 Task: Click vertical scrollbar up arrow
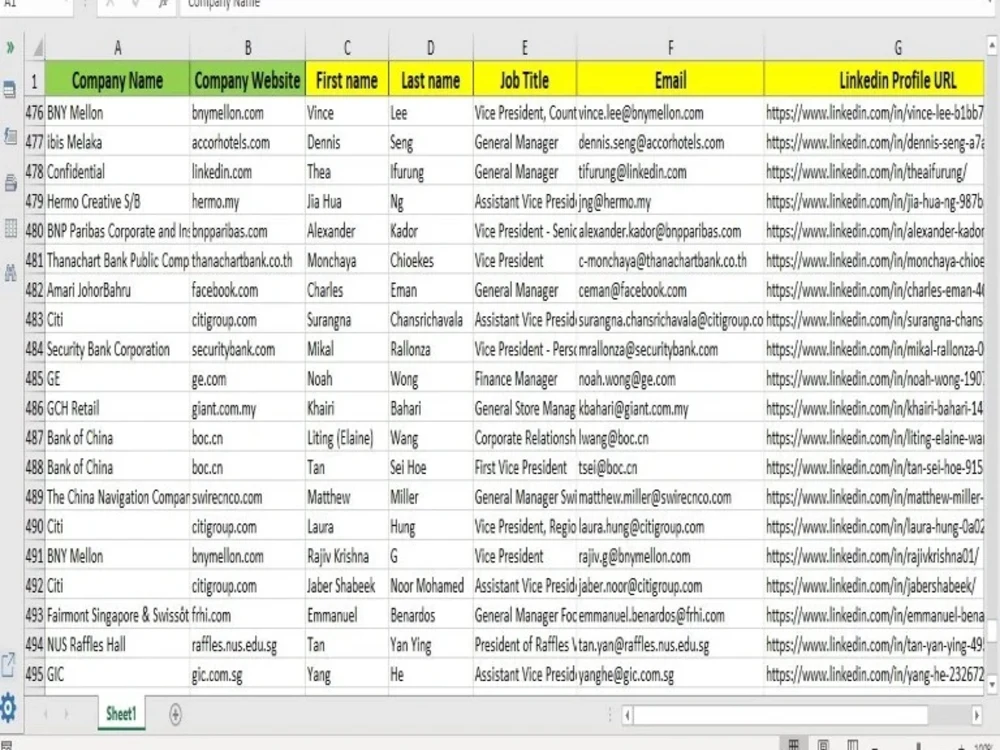click(x=992, y=45)
